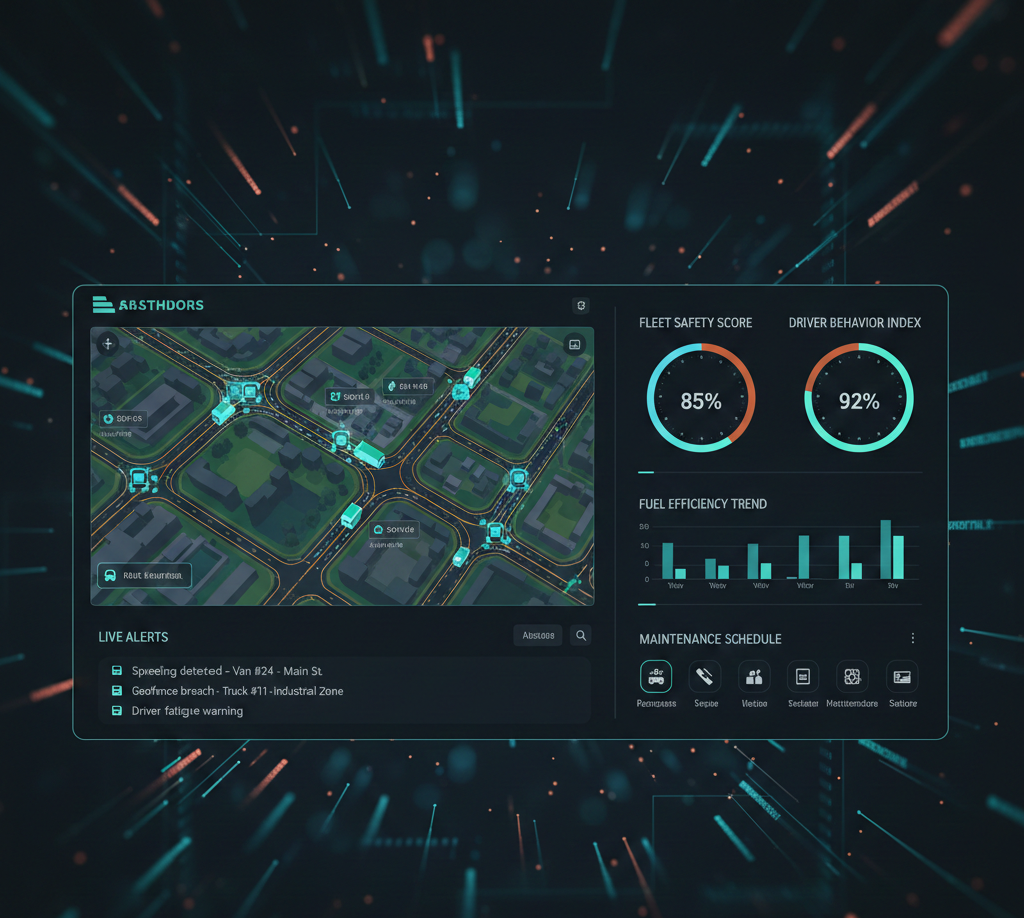
Task: Click the teal truck at map center
Action: pos(367,454)
